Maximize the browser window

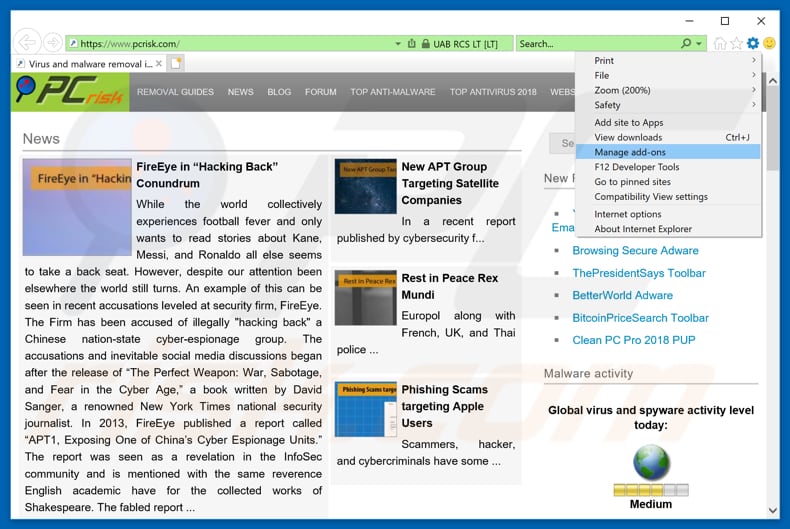click(x=725, y=21)
